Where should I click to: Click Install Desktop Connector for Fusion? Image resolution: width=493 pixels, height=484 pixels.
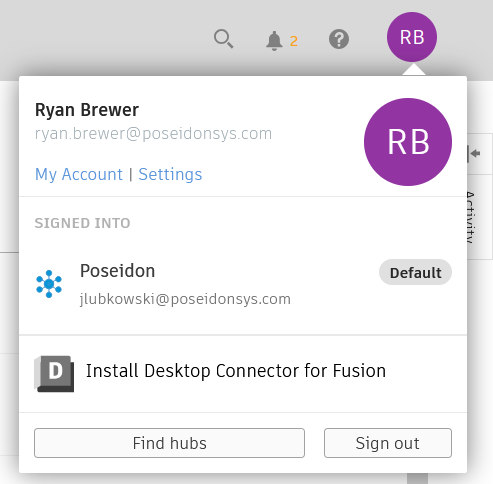236,371
